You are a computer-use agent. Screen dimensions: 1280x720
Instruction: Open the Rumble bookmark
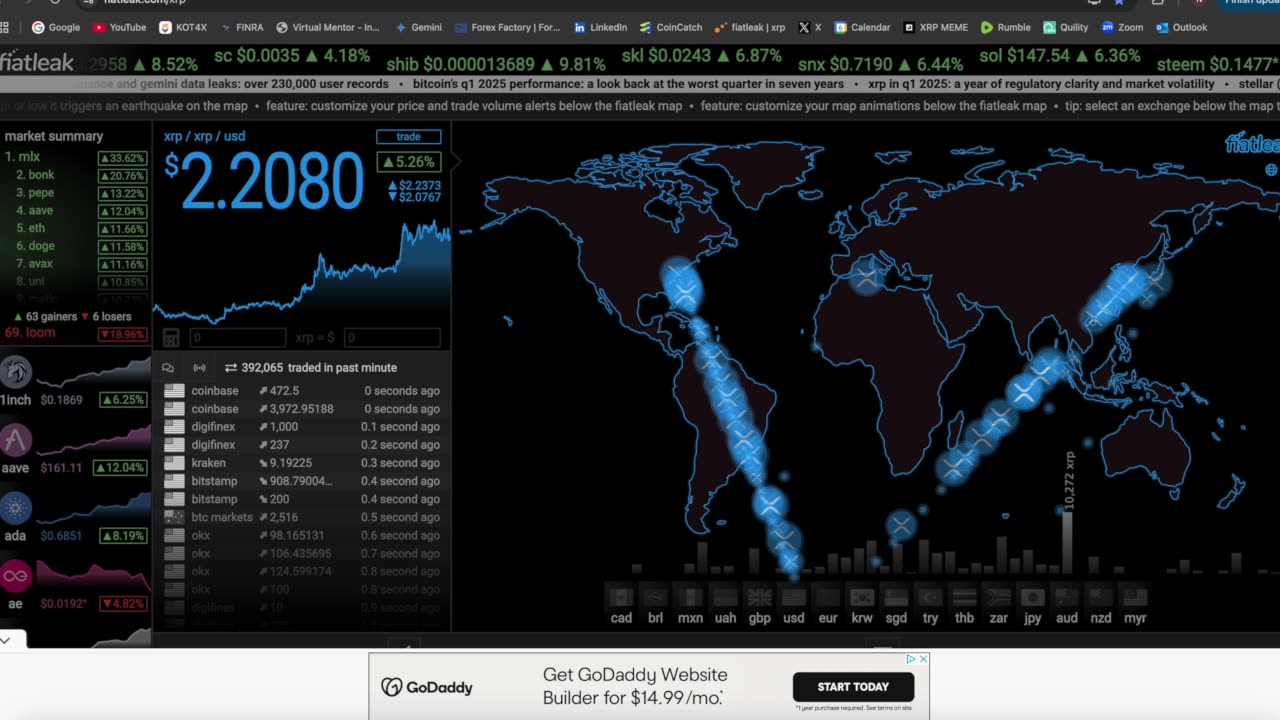pos(1005,27)
